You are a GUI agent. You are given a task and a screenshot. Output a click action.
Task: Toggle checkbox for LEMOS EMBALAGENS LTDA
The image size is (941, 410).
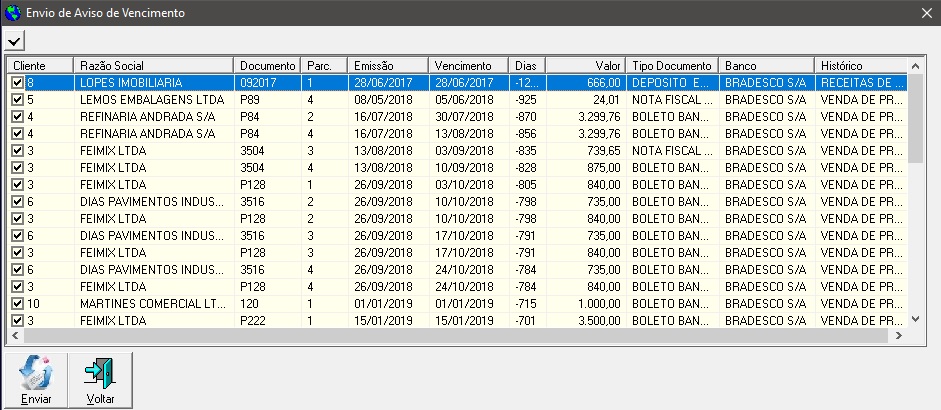point(17,100)
